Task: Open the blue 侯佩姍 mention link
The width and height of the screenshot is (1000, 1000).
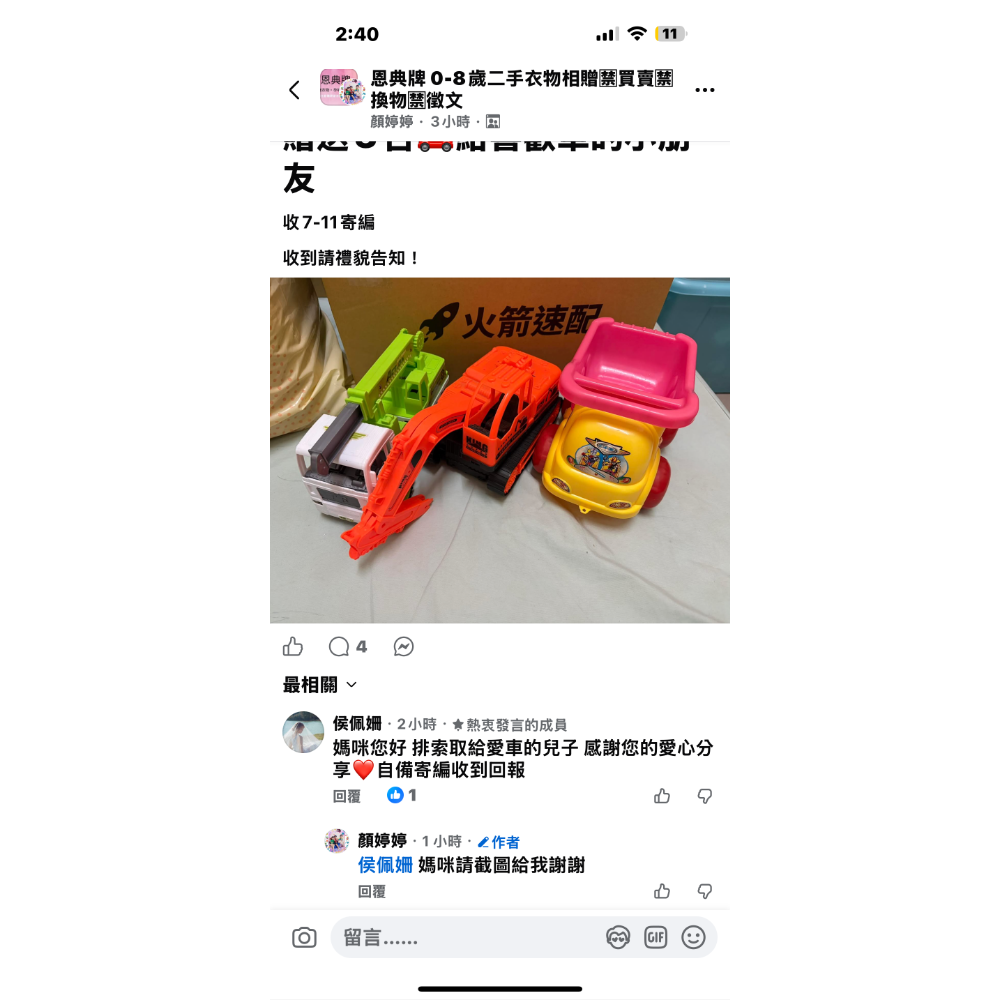Action: click(x=385, y=865)
